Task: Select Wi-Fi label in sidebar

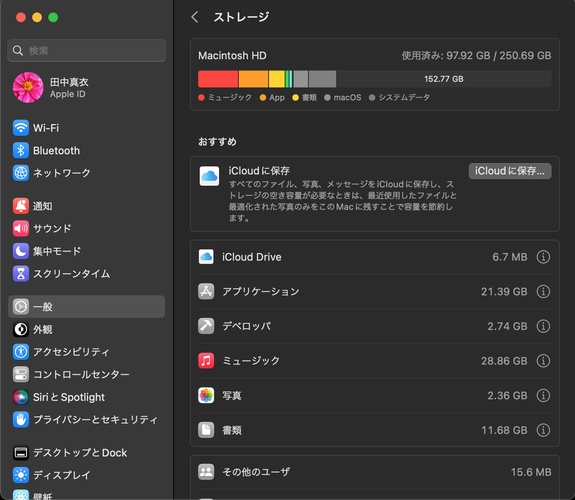Action: coord(46,128)
